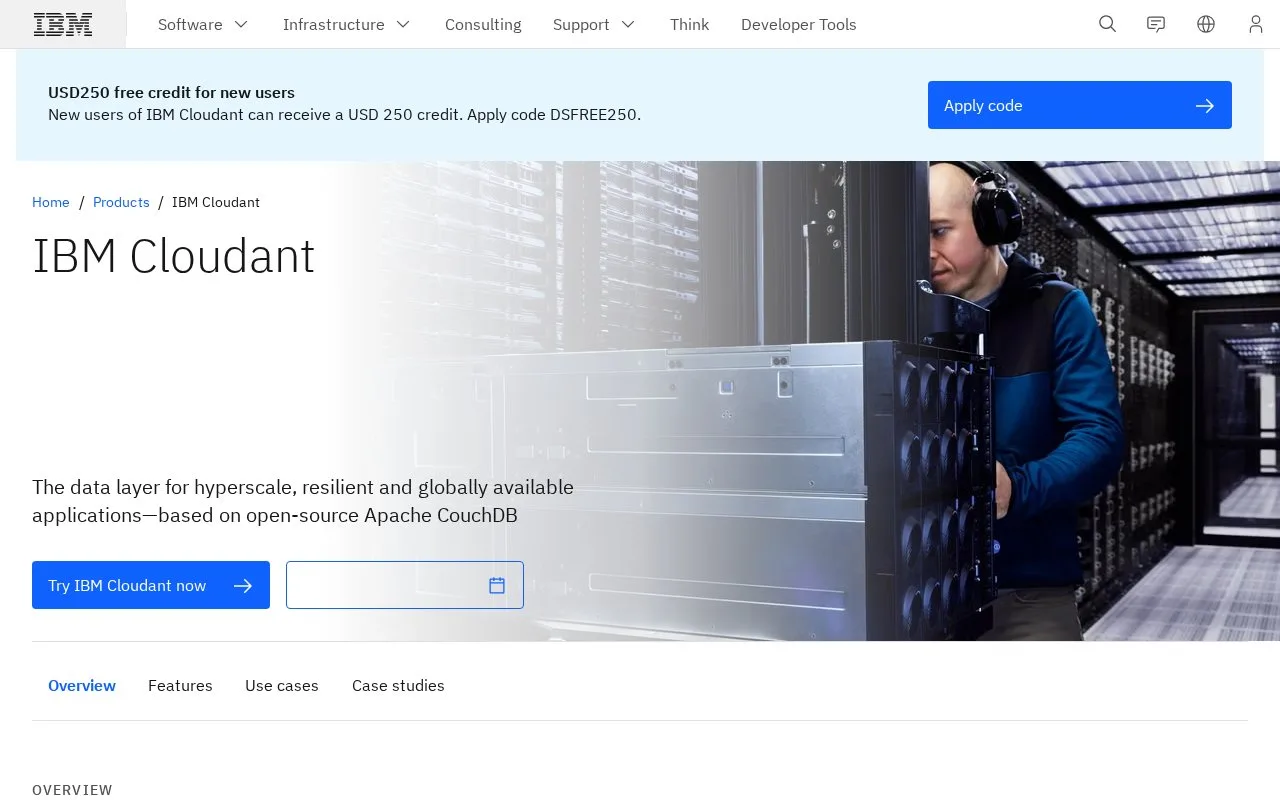Click the DSFREE250 promo description text
Screen dimensions: 1280x800
tap(344, 114)
